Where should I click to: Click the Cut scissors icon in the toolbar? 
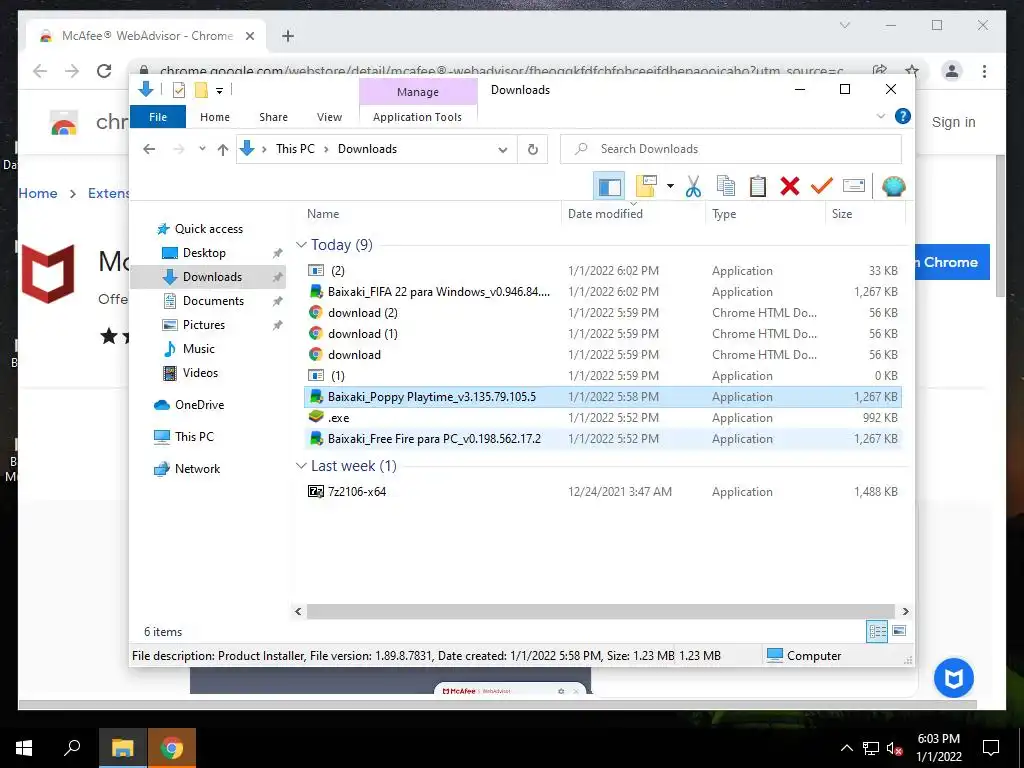pos(693,187)
